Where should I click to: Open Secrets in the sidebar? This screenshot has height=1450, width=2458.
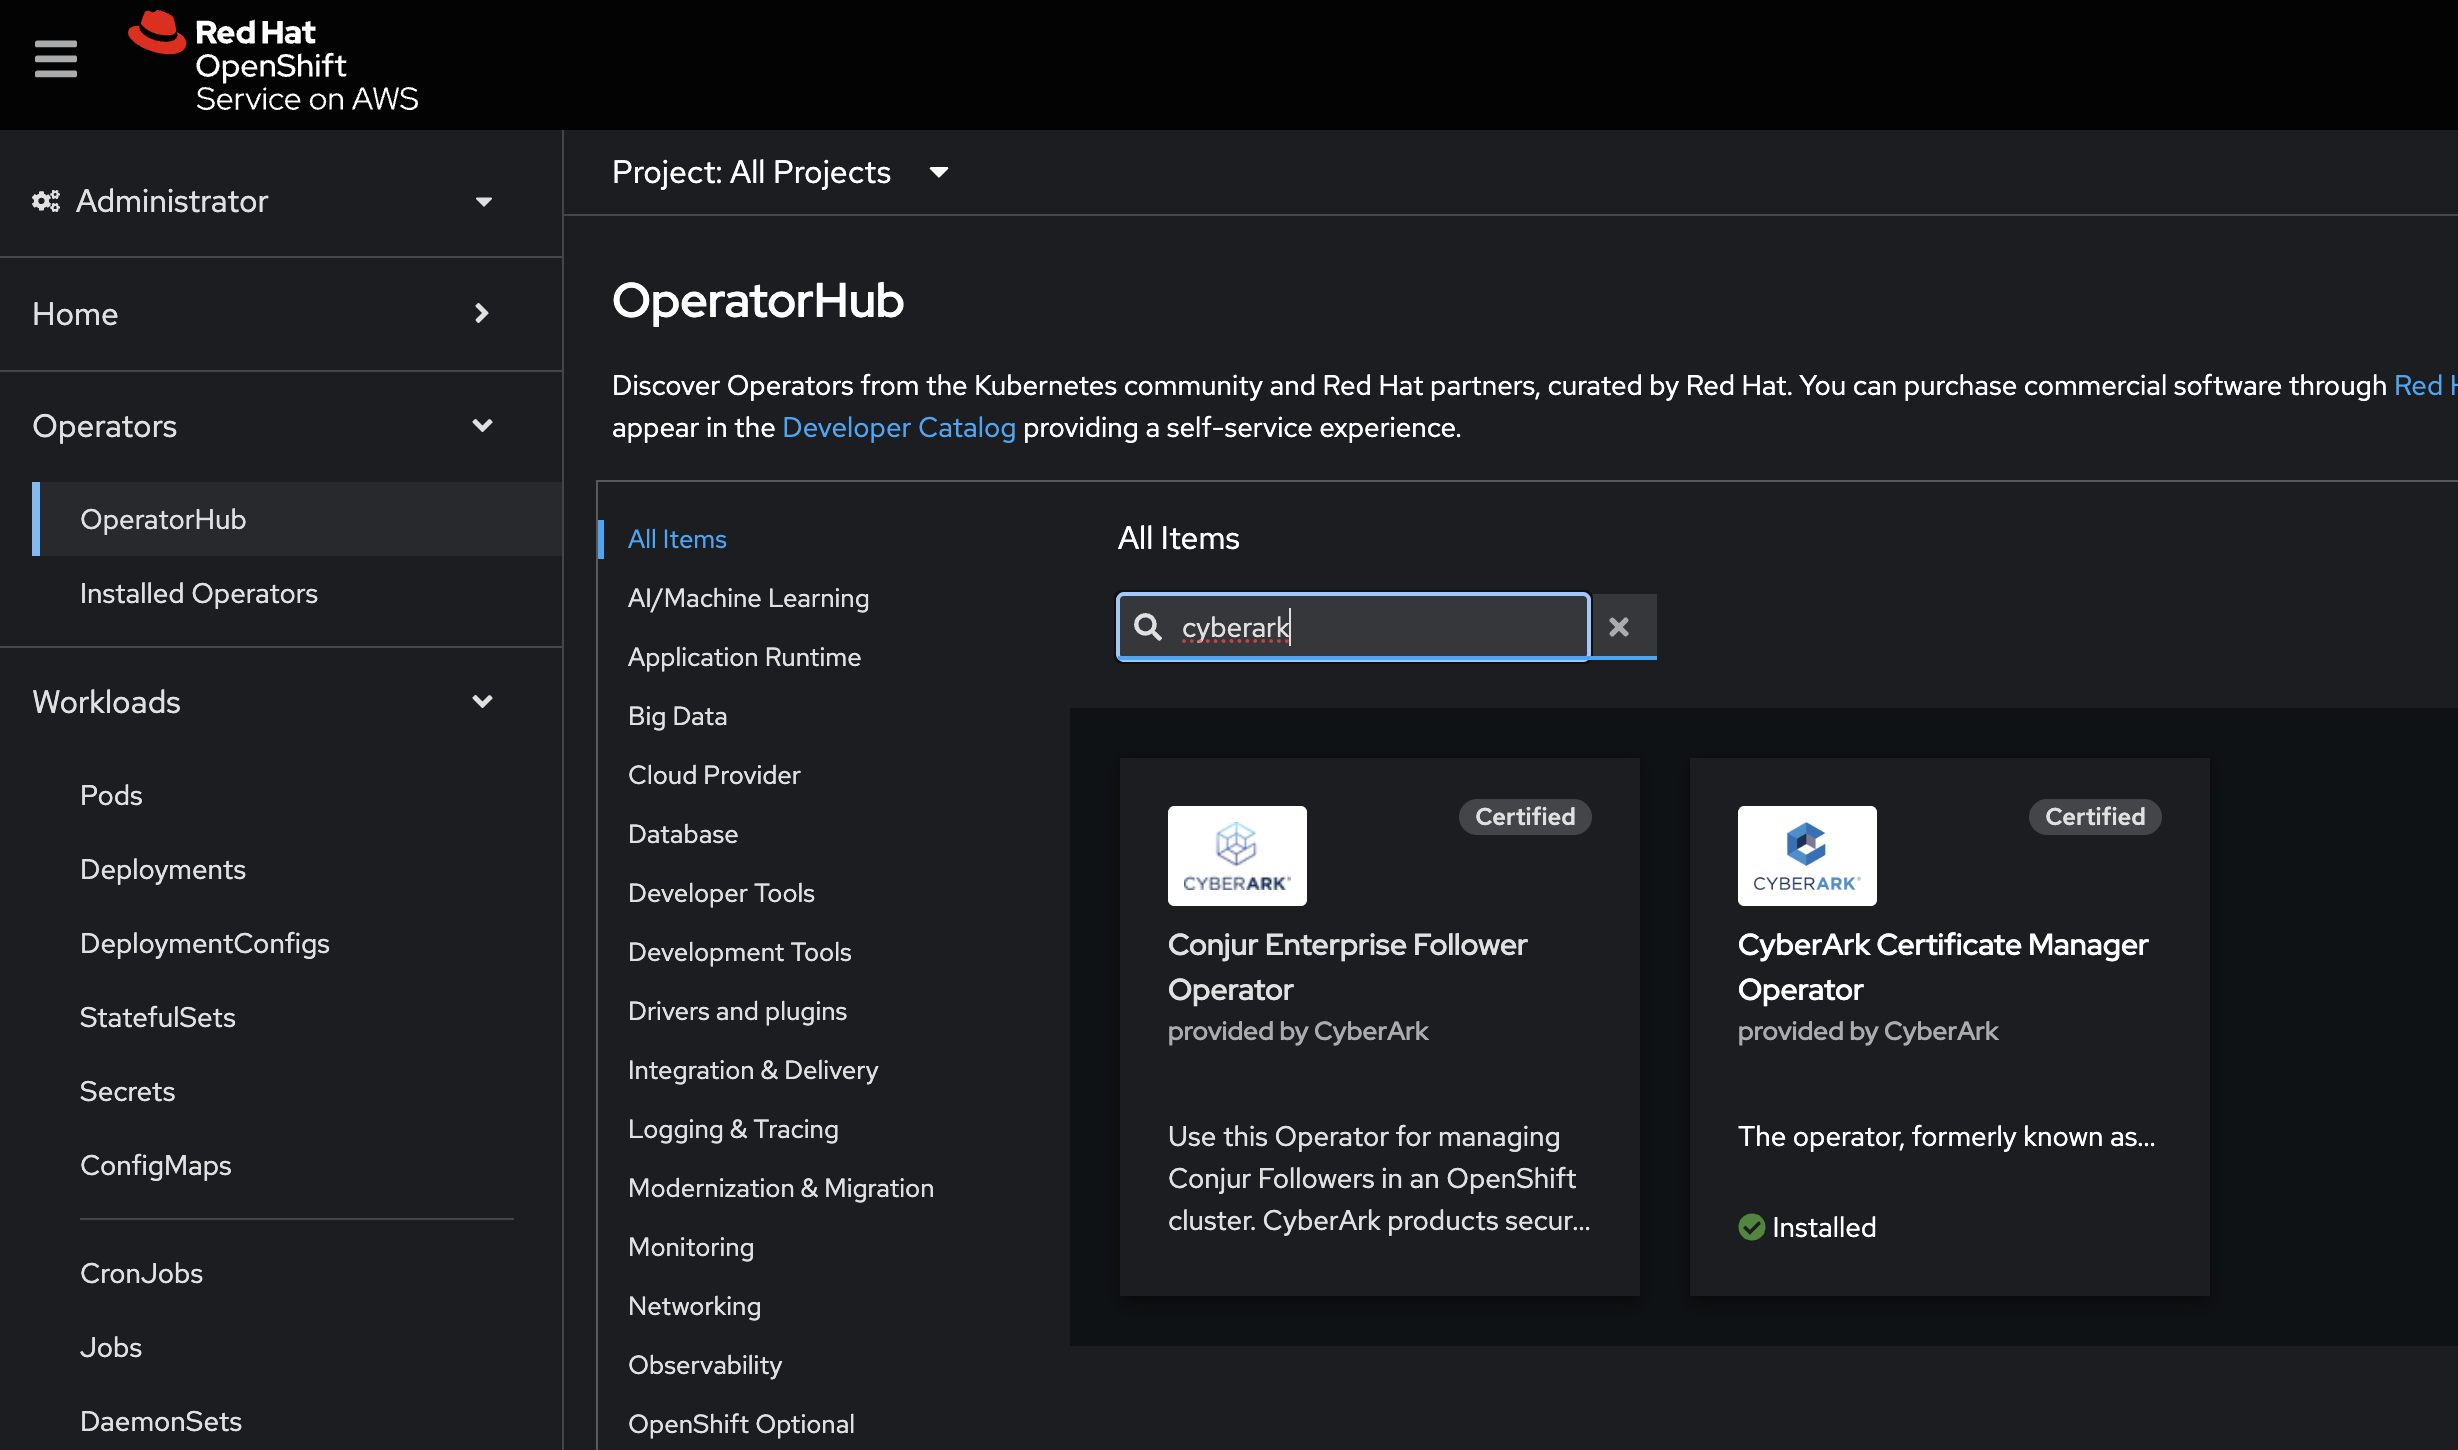tap(128, 1091)
